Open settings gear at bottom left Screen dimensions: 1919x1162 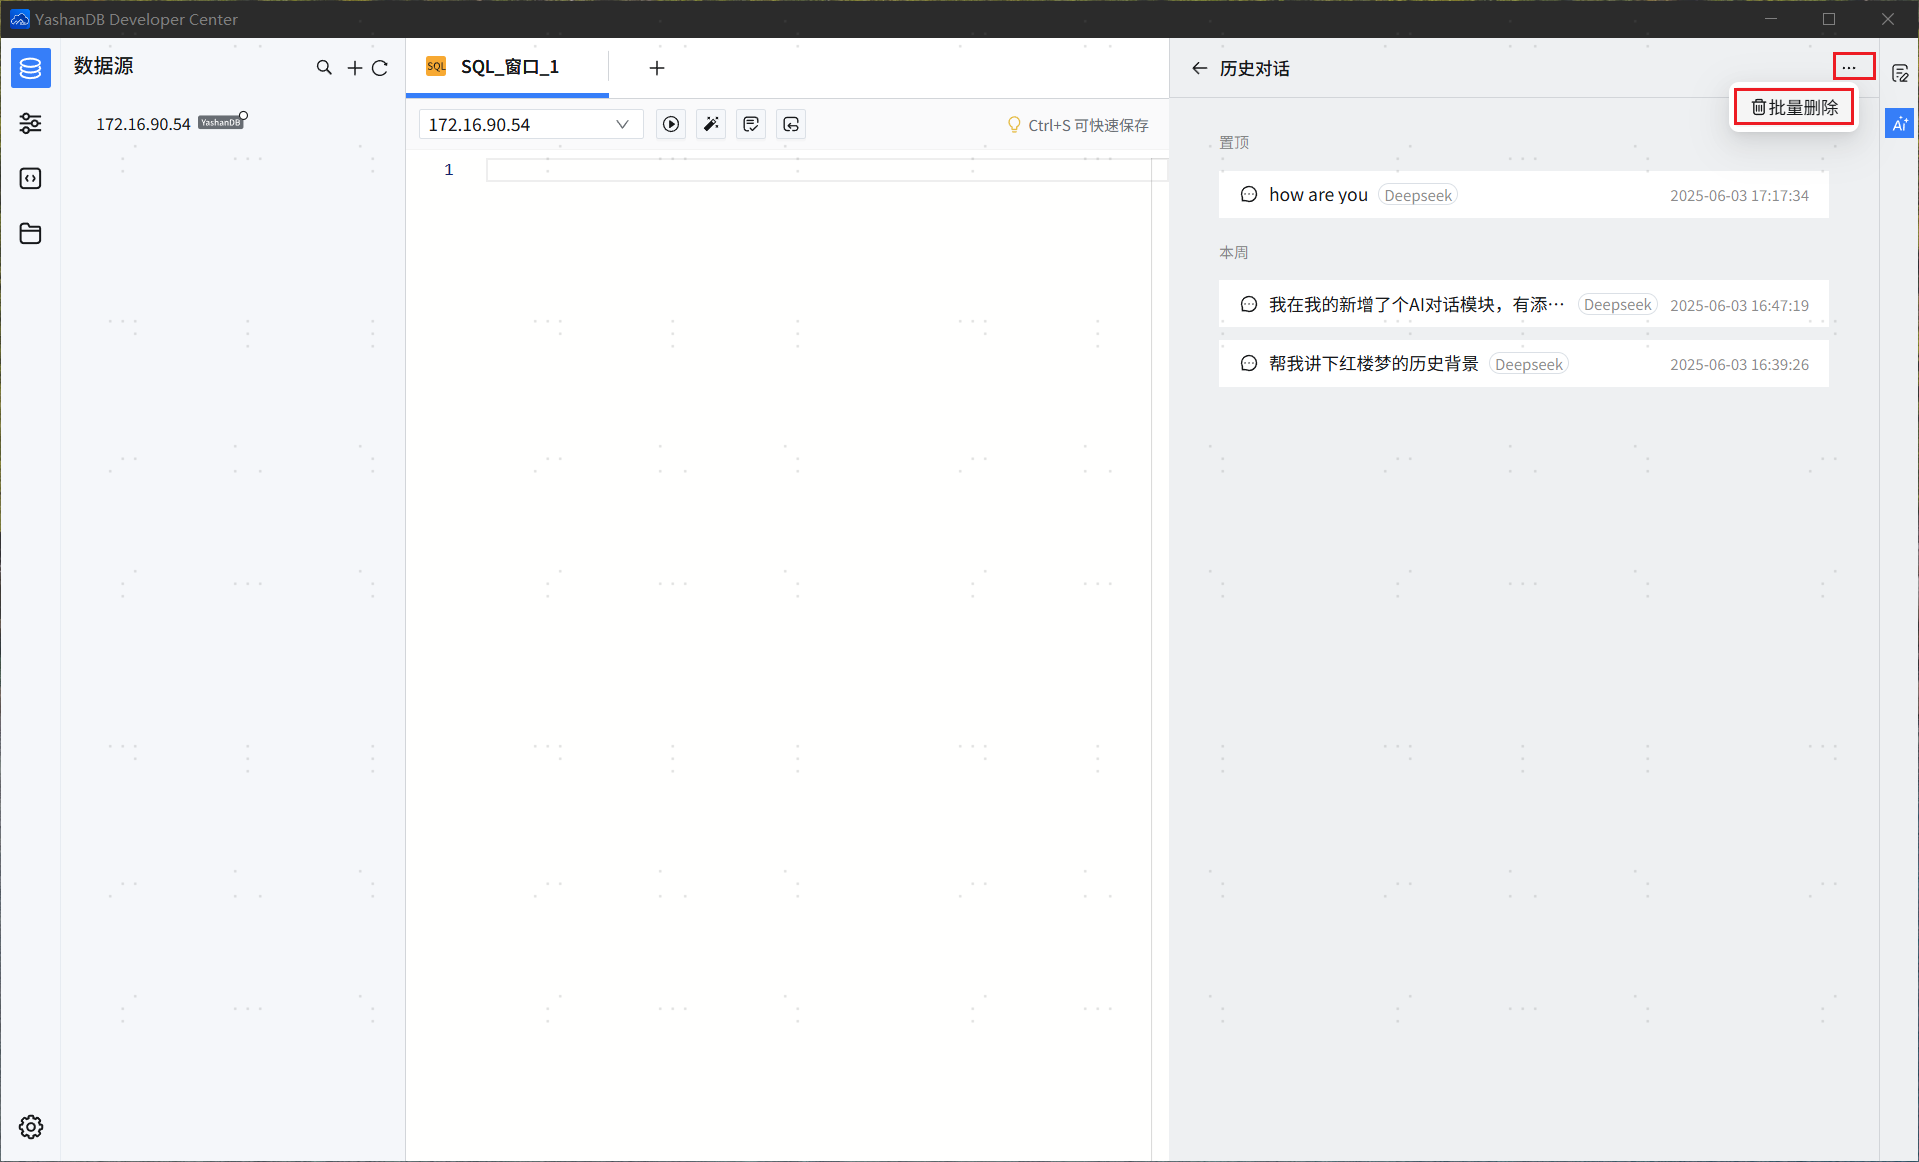[30, 1127]
